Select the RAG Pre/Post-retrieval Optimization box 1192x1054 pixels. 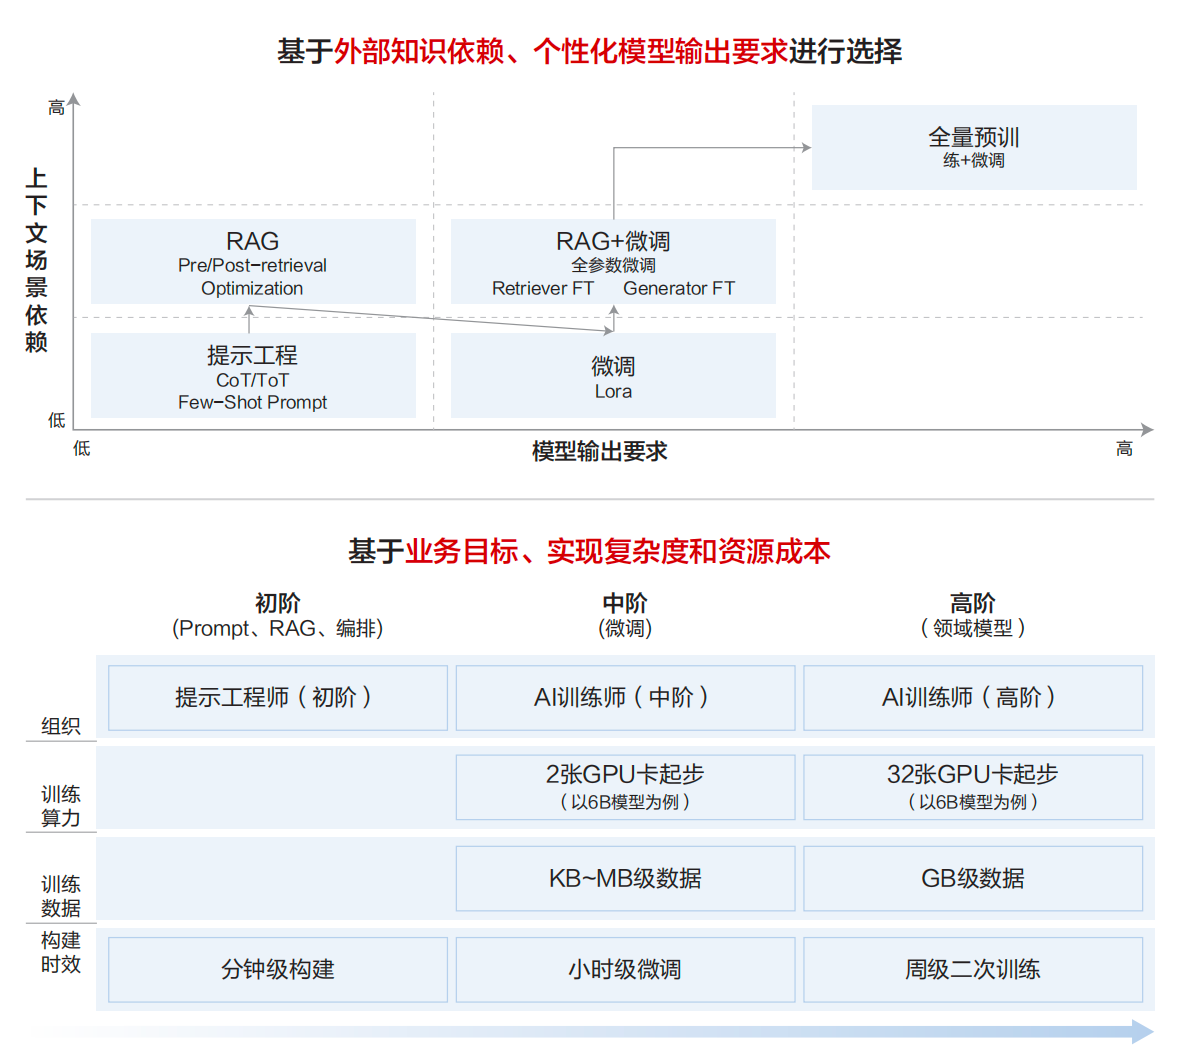click(x=253, y=262)
